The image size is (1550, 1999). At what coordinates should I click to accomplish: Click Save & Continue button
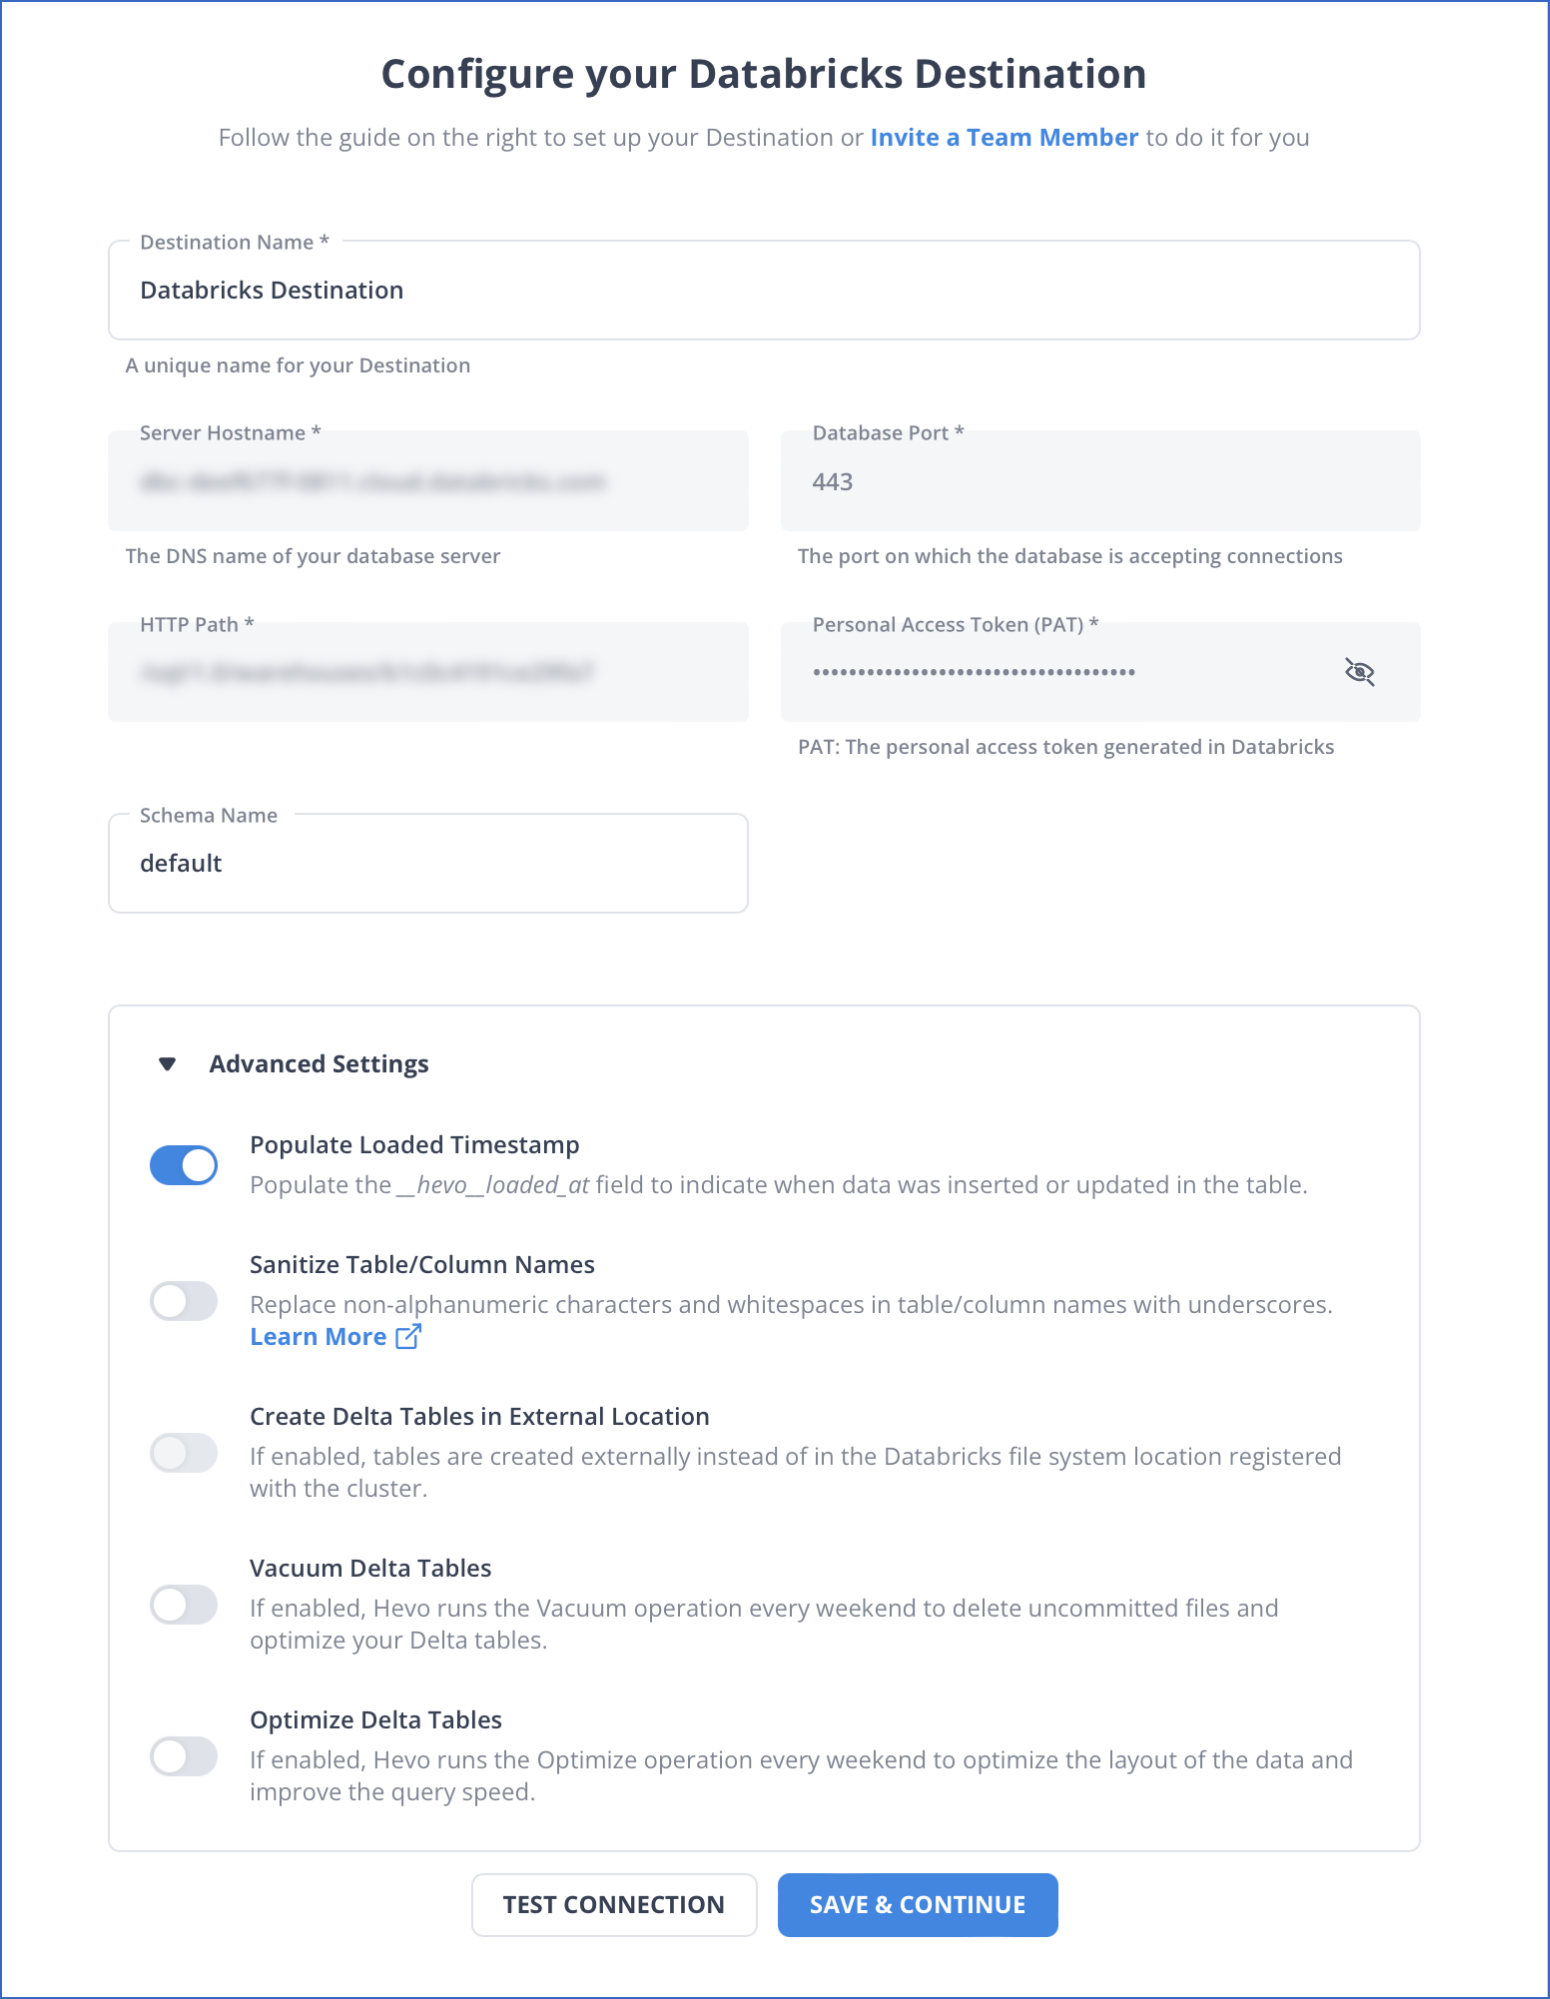[918, 1905]
